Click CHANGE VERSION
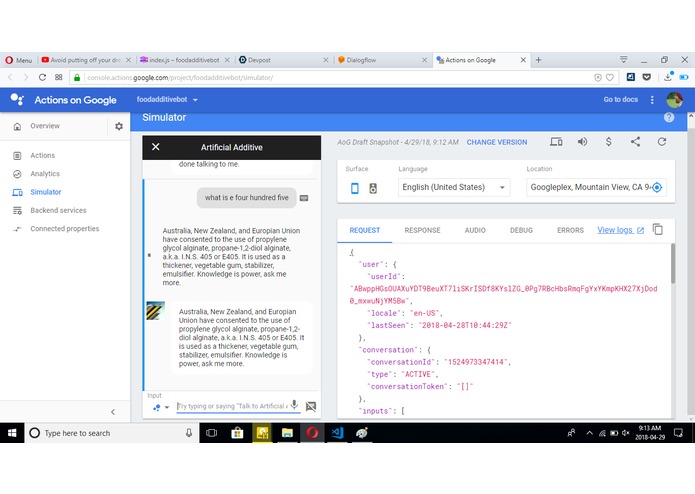 pyautogui.click(x=496, y=142)
